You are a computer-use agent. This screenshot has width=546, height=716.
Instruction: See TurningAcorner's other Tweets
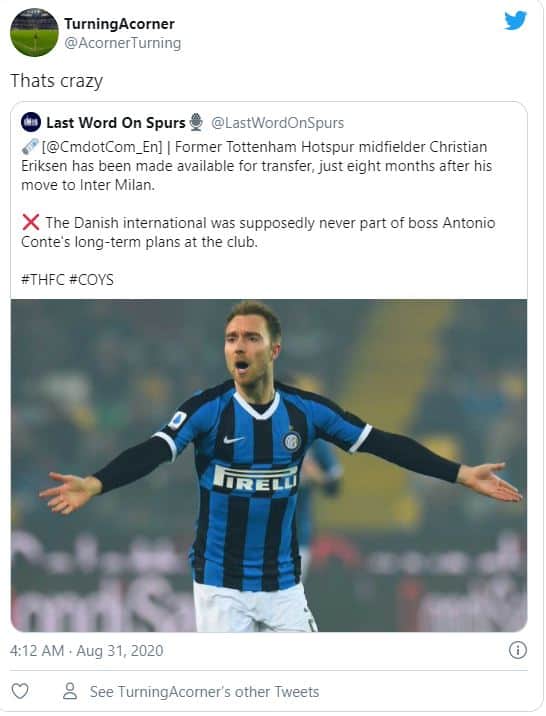click(204, 691)
